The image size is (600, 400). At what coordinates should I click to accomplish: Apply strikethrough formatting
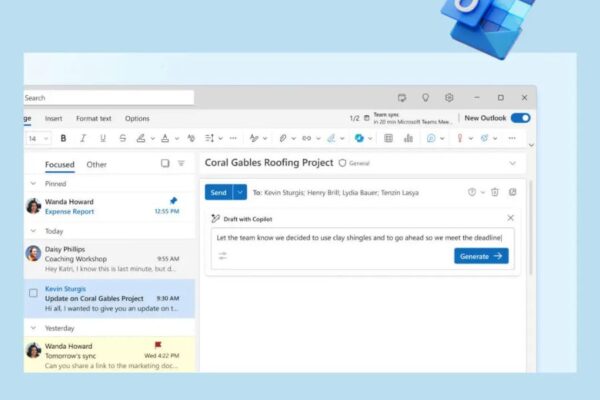(122, 138)
